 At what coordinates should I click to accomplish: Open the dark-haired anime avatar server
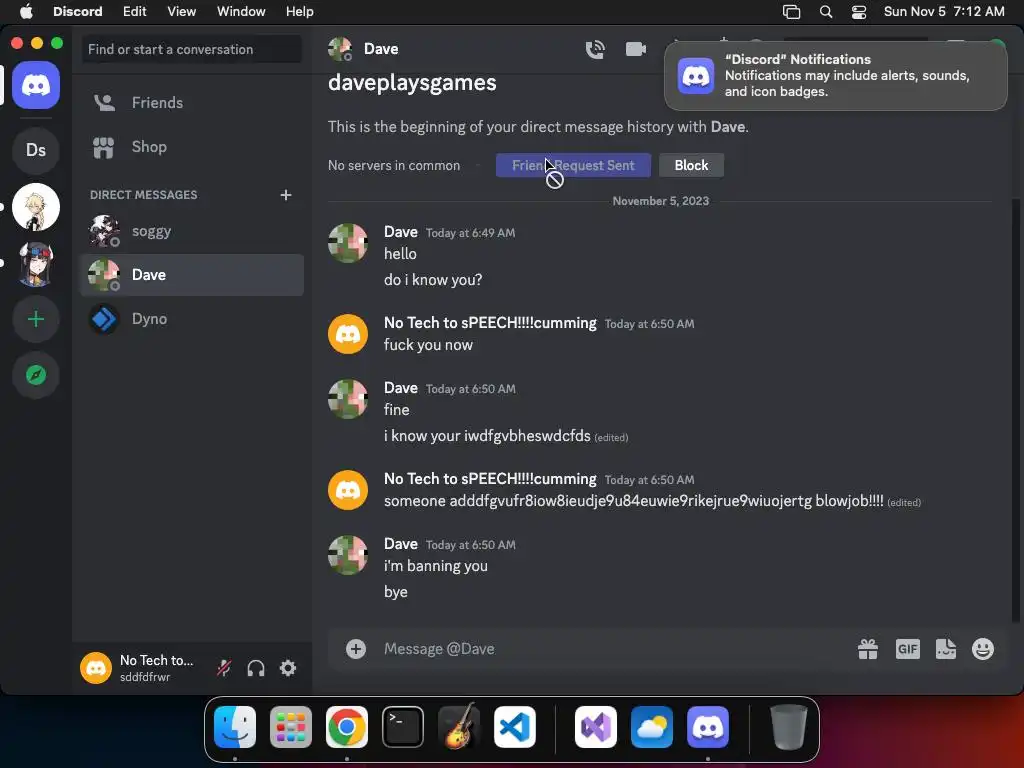click(36, 263)
